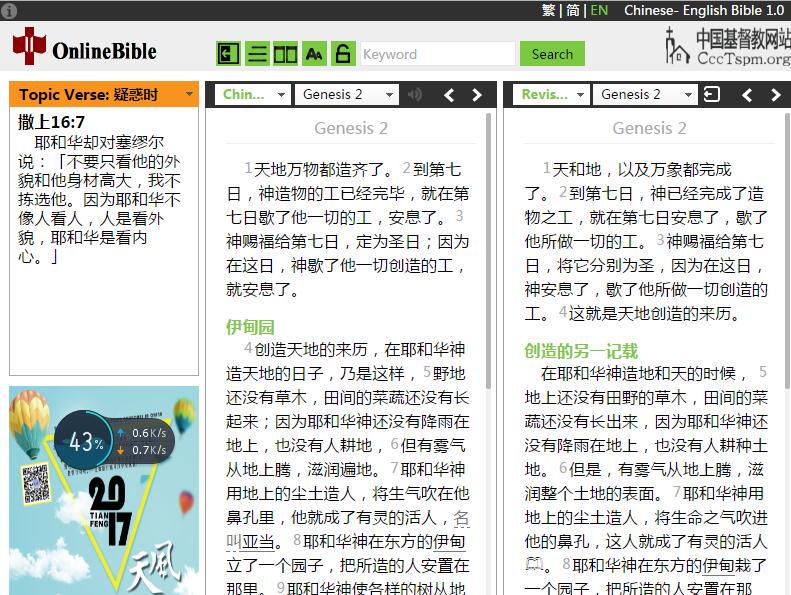
Task: Click the QR code on the banner
Action: tap(35, 483)
